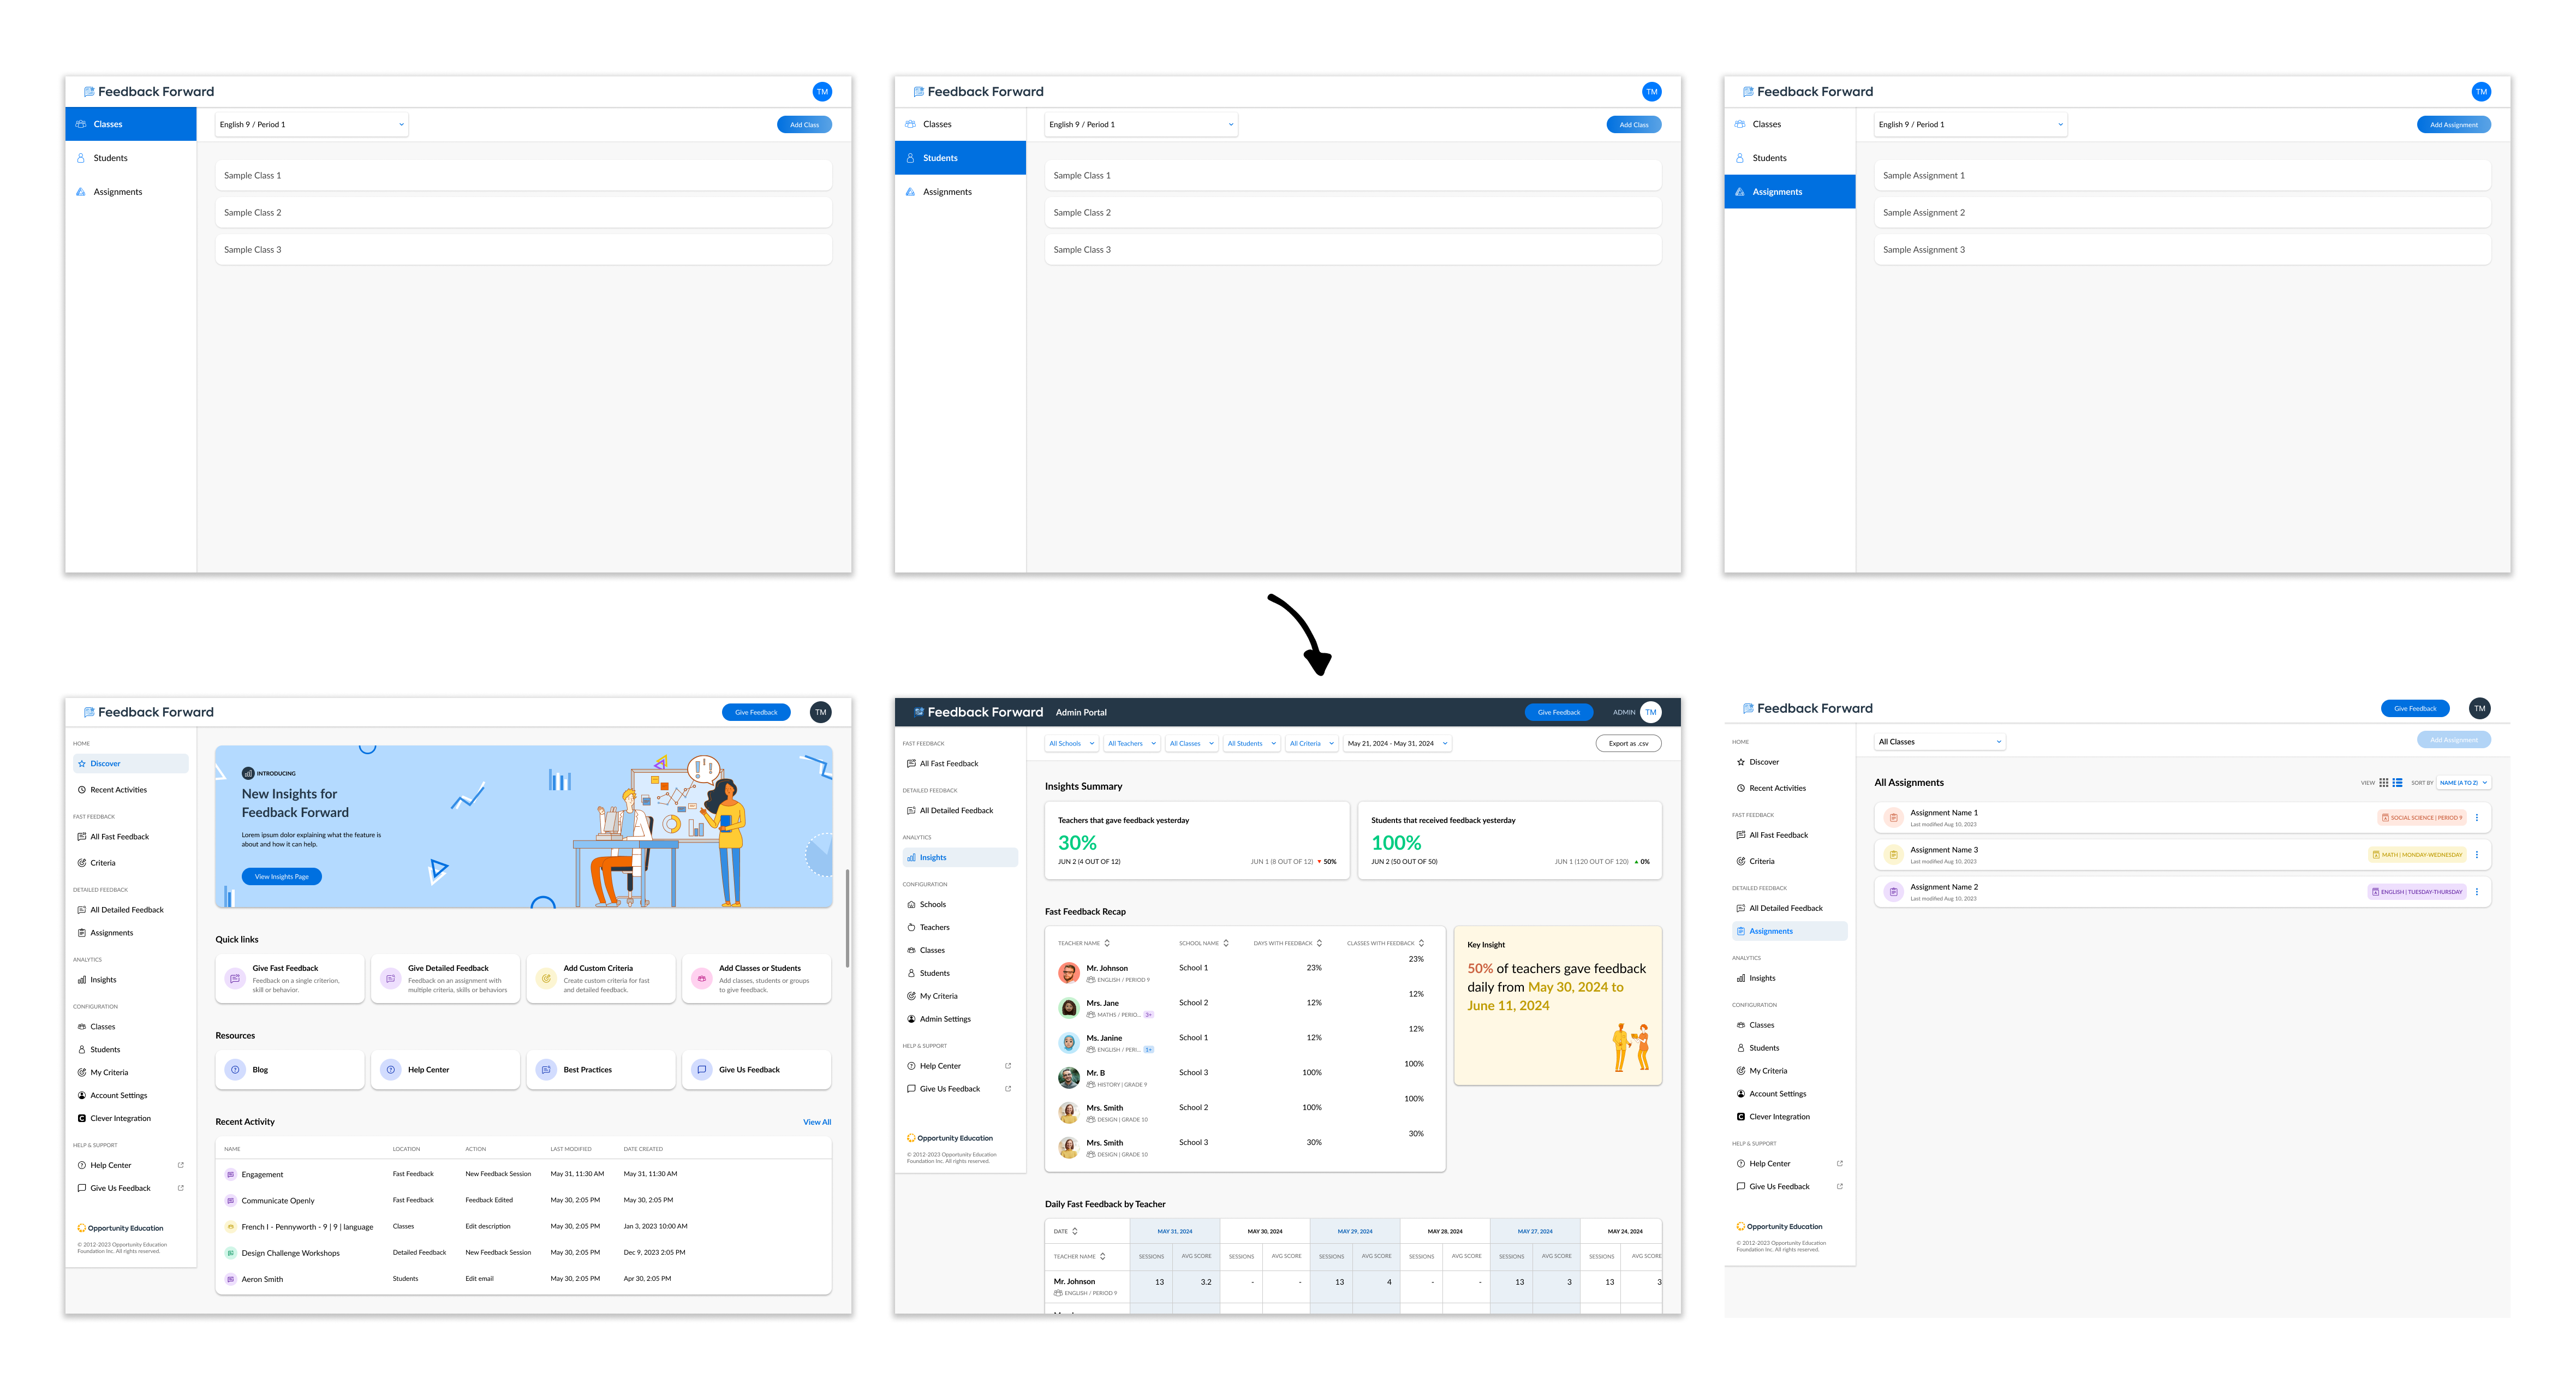Click Give Fast Feedback quick link icon
The height and width of the screenshot is (1390, 2576).
235,979
